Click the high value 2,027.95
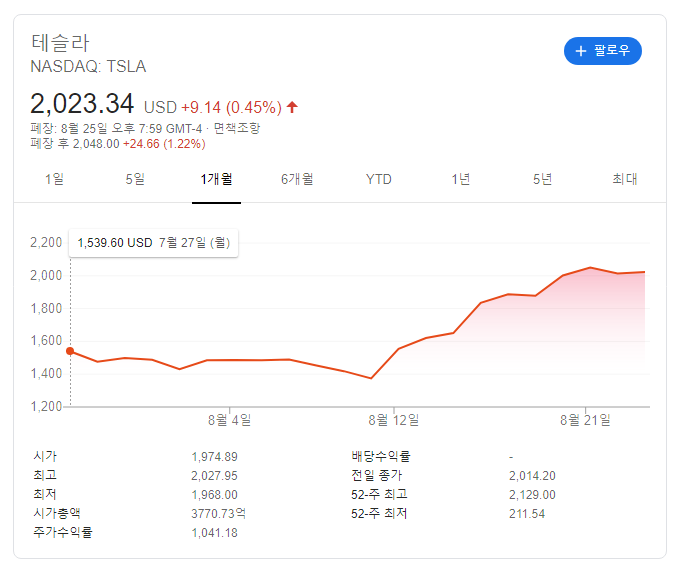Viewport: 675px width, 567px height. tap(214, 475)
